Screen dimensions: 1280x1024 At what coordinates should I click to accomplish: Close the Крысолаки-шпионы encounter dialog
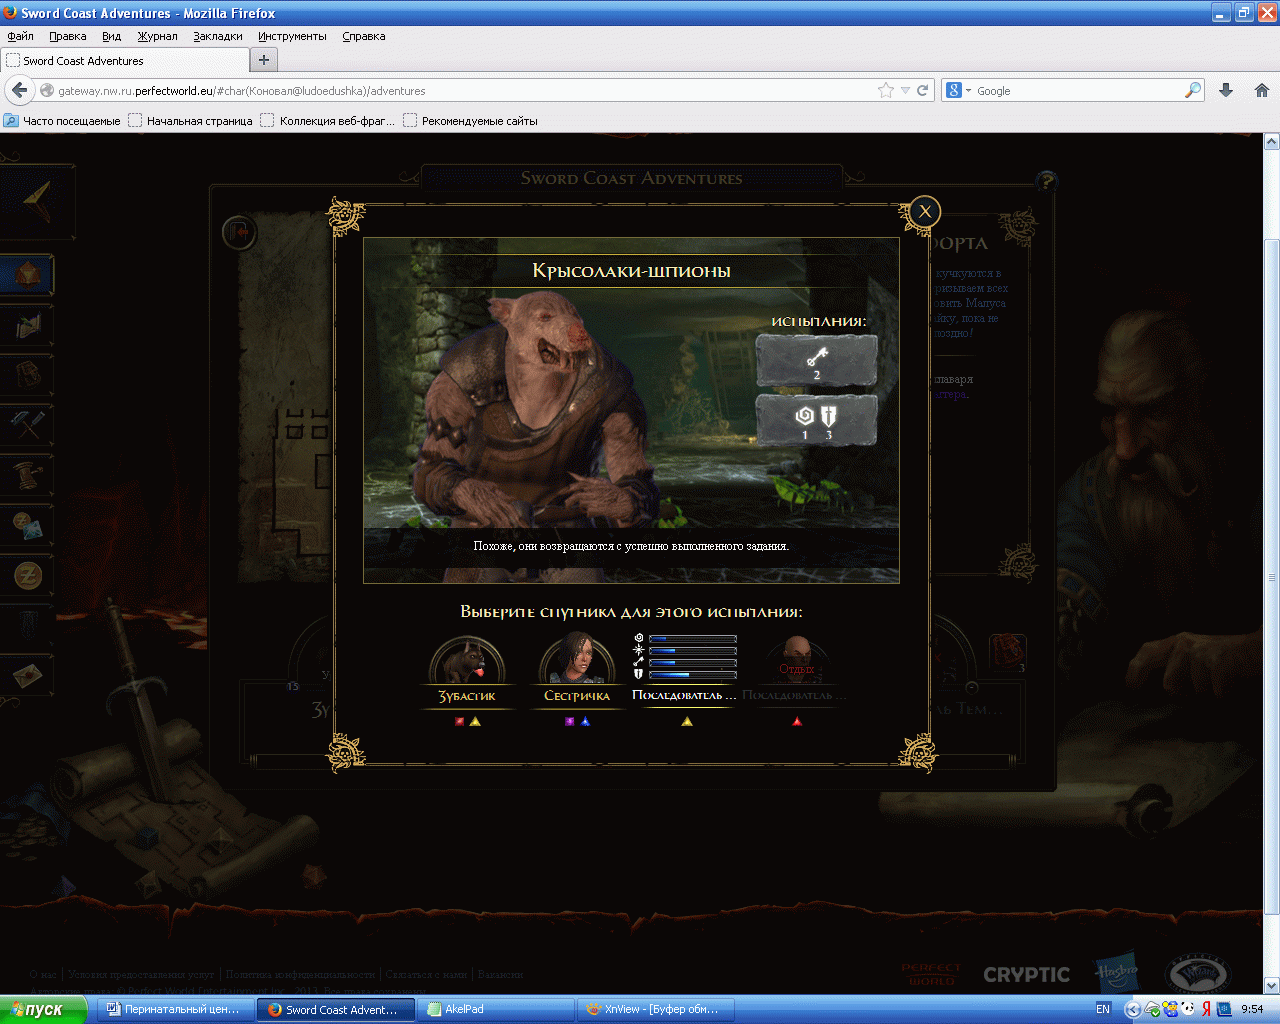(x=925, y=211)
